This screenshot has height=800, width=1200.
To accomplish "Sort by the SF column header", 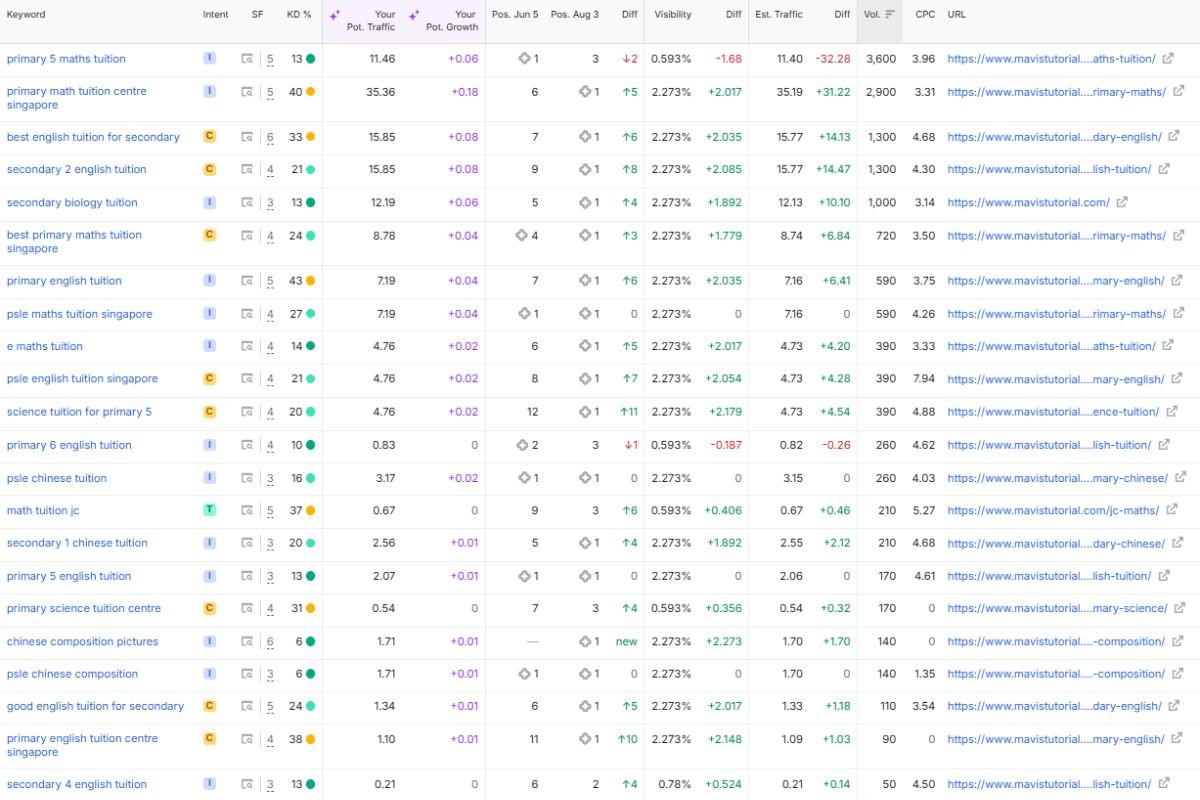I will (258, 15).
